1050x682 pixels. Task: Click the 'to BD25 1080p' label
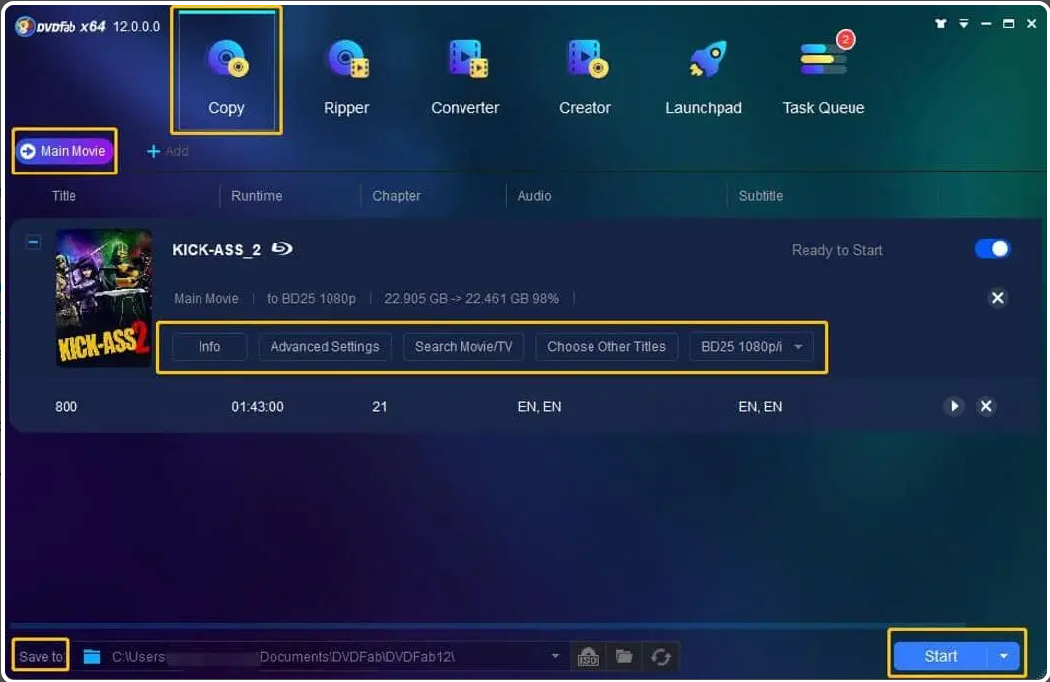311,299
